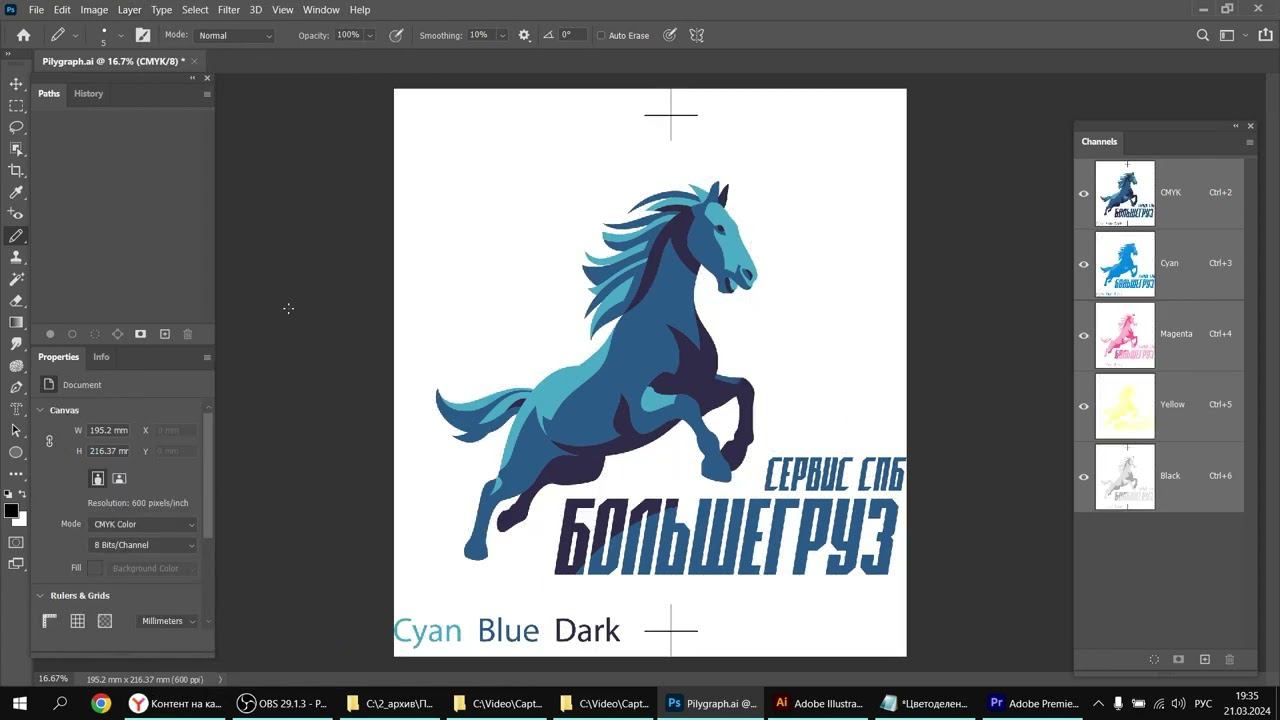Open smoothing options gear
This screenshot has width=1280, height=720.
coord(524,35)
